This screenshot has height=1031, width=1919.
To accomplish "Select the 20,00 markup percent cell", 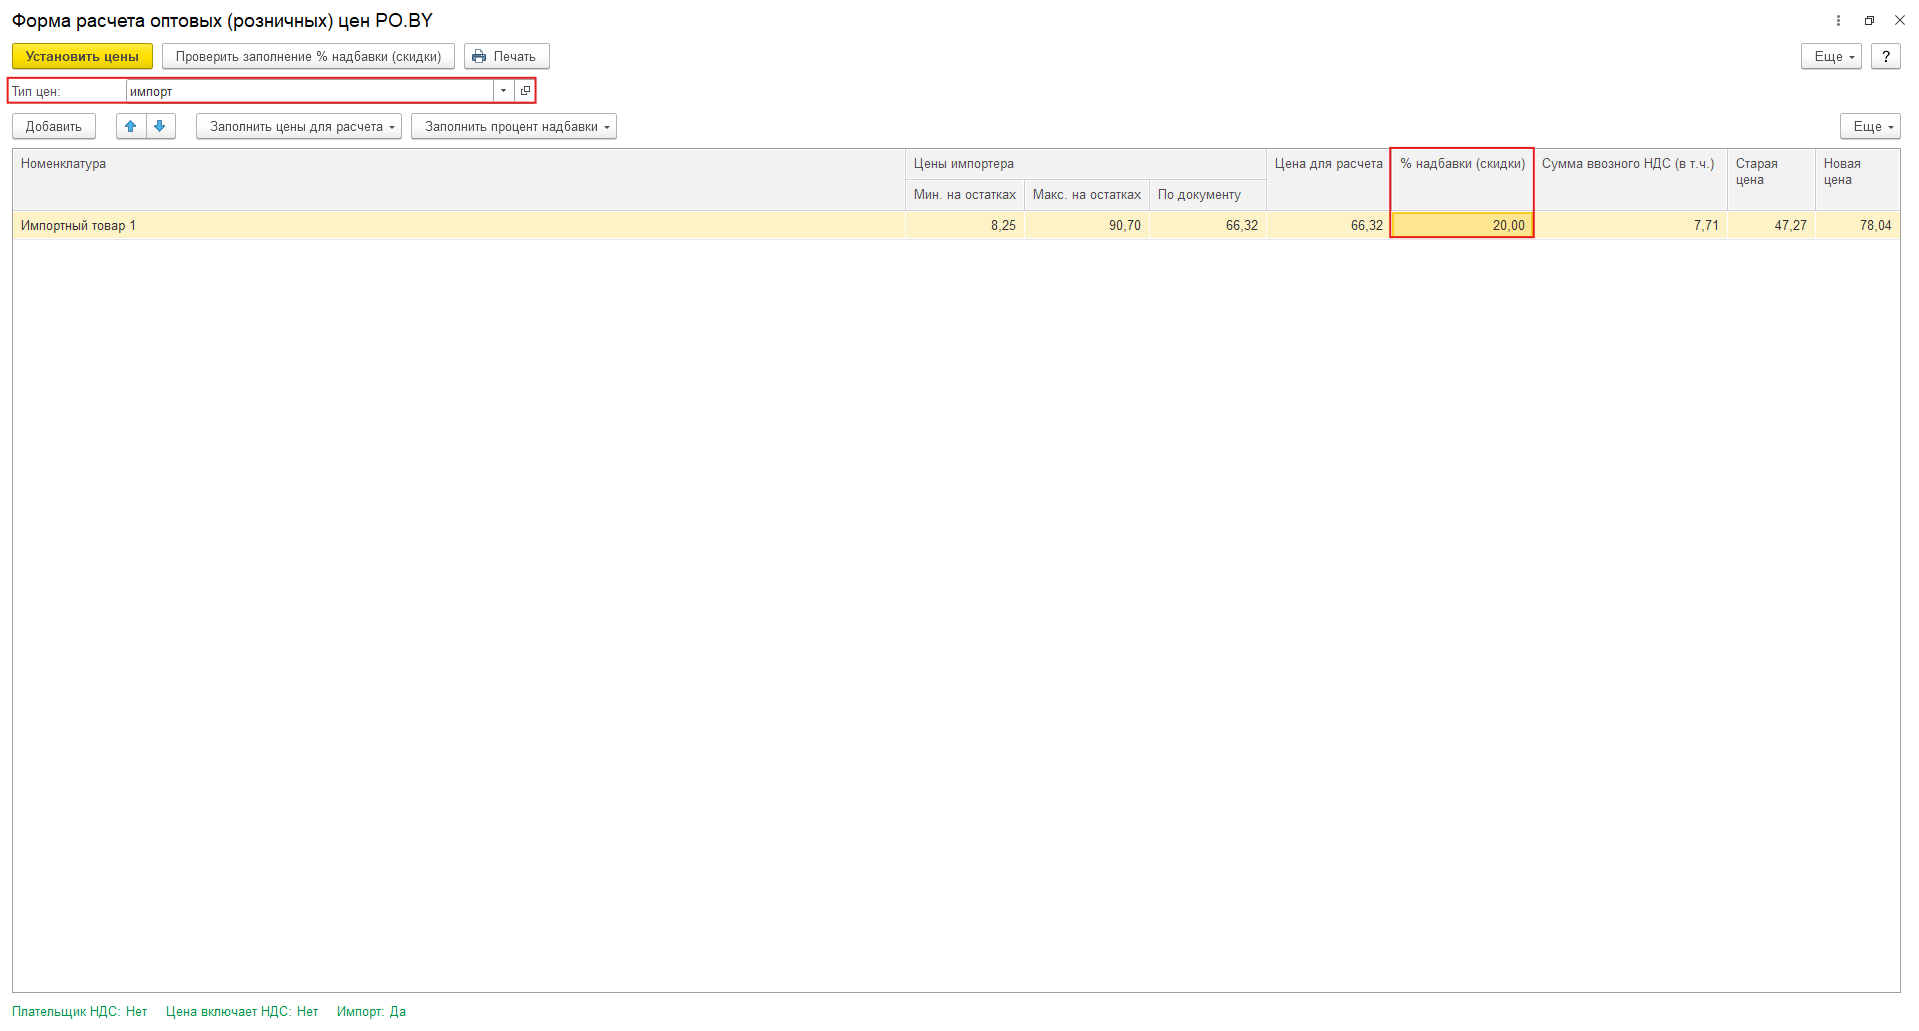I will [x=1461, y=226].
